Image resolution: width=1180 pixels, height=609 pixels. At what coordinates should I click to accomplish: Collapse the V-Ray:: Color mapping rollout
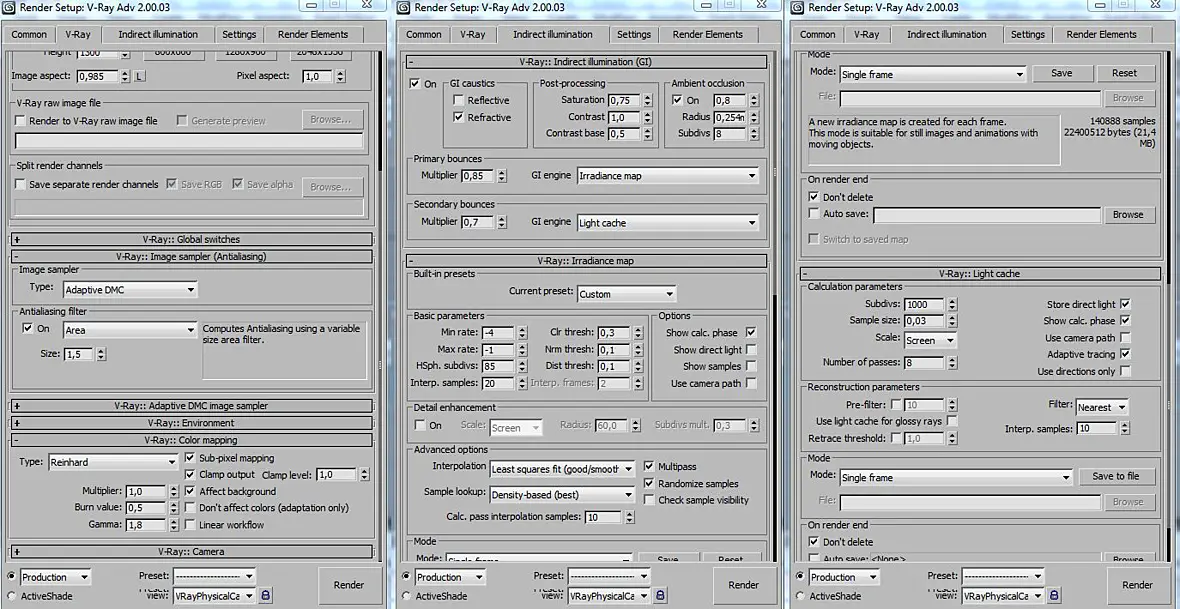(x=191, y=440)
